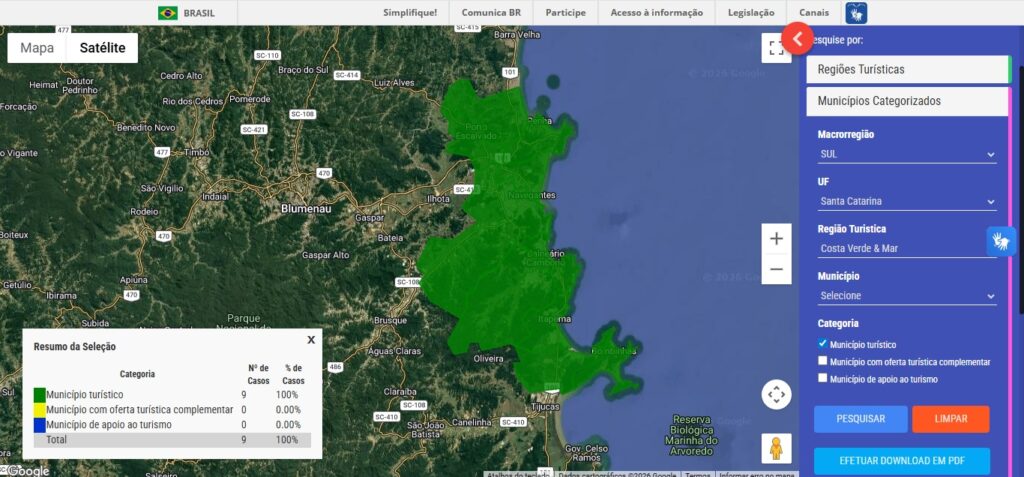Image resolution: width=1024 pixels, height=477 pixels.
Task: Click Gaspar label on the map
Action: coord(369,217)
